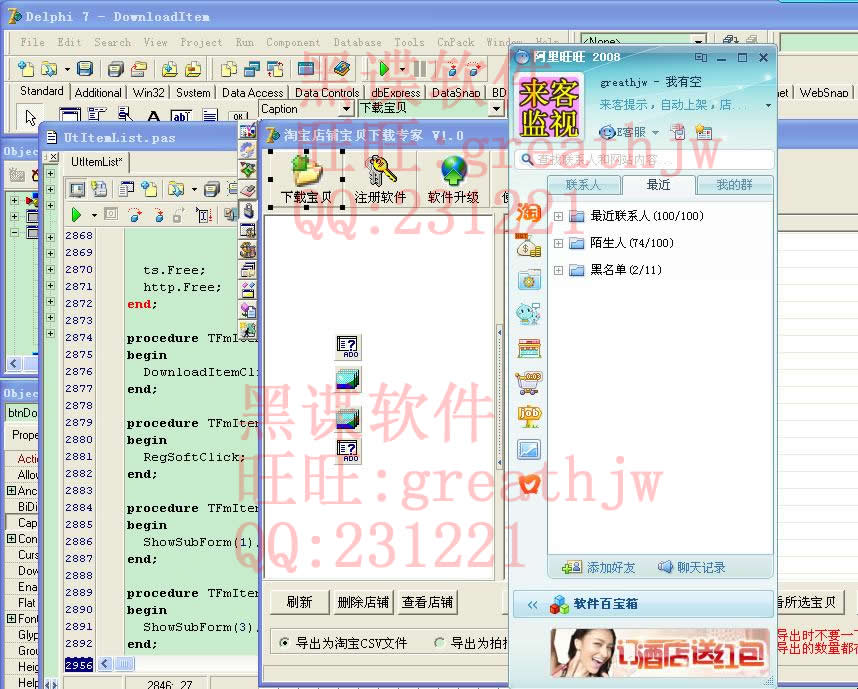Open the Caption property dropdown
858x689 pixels.
click(346, 109)
